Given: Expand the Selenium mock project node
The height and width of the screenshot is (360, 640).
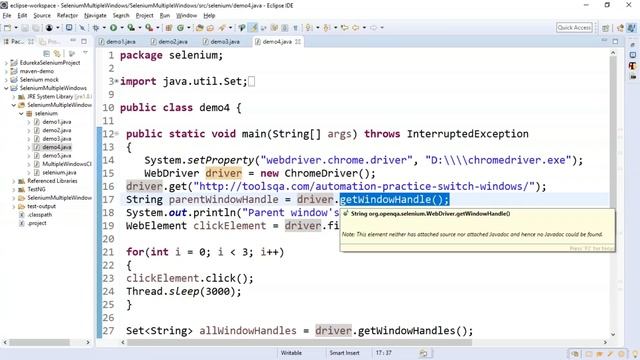Looking at the screenshot, I should tap(6, 80).
